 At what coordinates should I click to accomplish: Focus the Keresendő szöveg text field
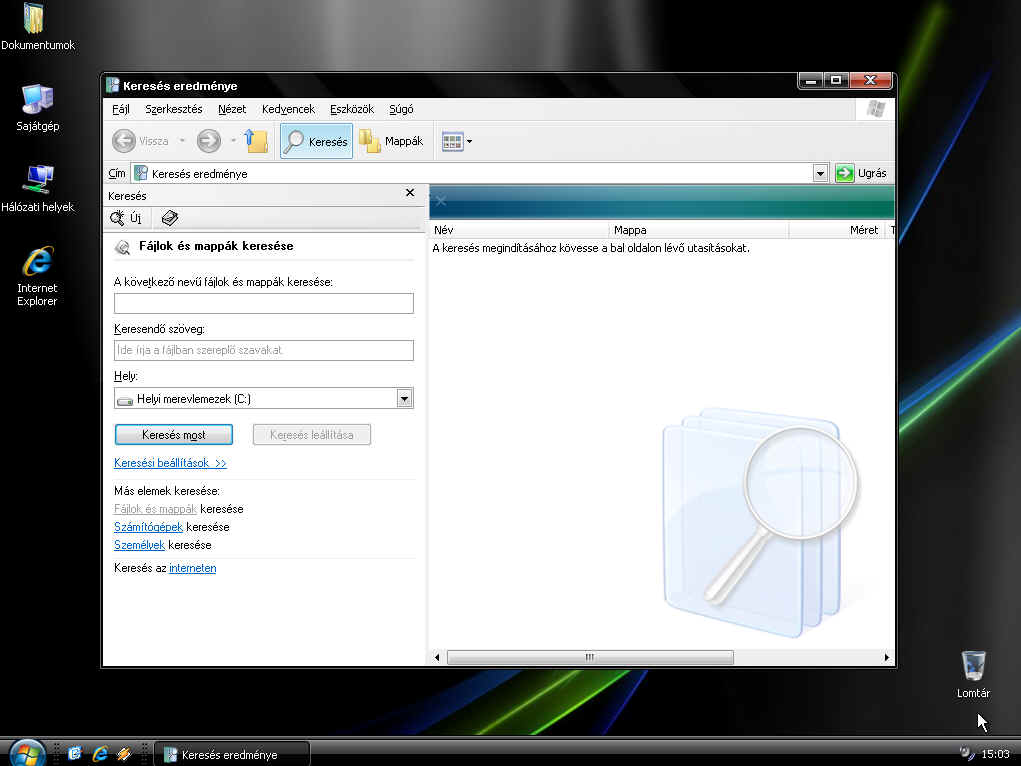(264, 350)
